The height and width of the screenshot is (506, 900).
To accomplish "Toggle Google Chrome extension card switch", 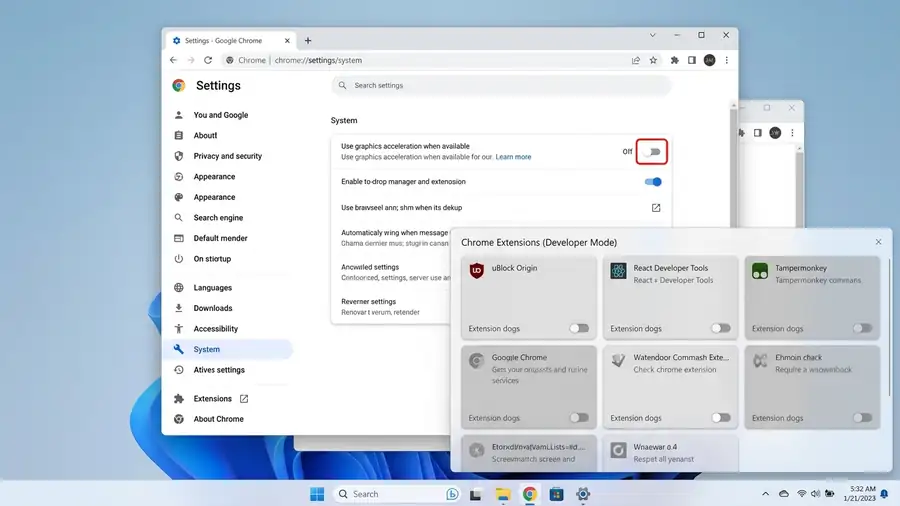I will (x=579, y=418).
